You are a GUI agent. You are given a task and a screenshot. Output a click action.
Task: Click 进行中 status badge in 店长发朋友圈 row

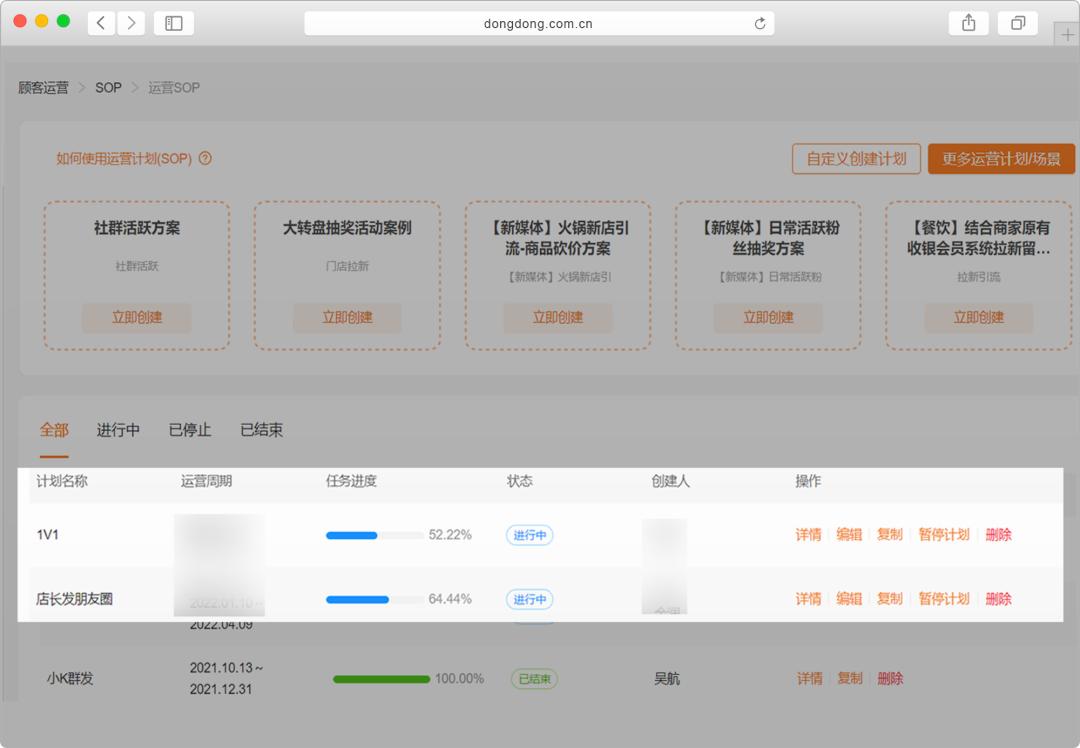(530, 599)
